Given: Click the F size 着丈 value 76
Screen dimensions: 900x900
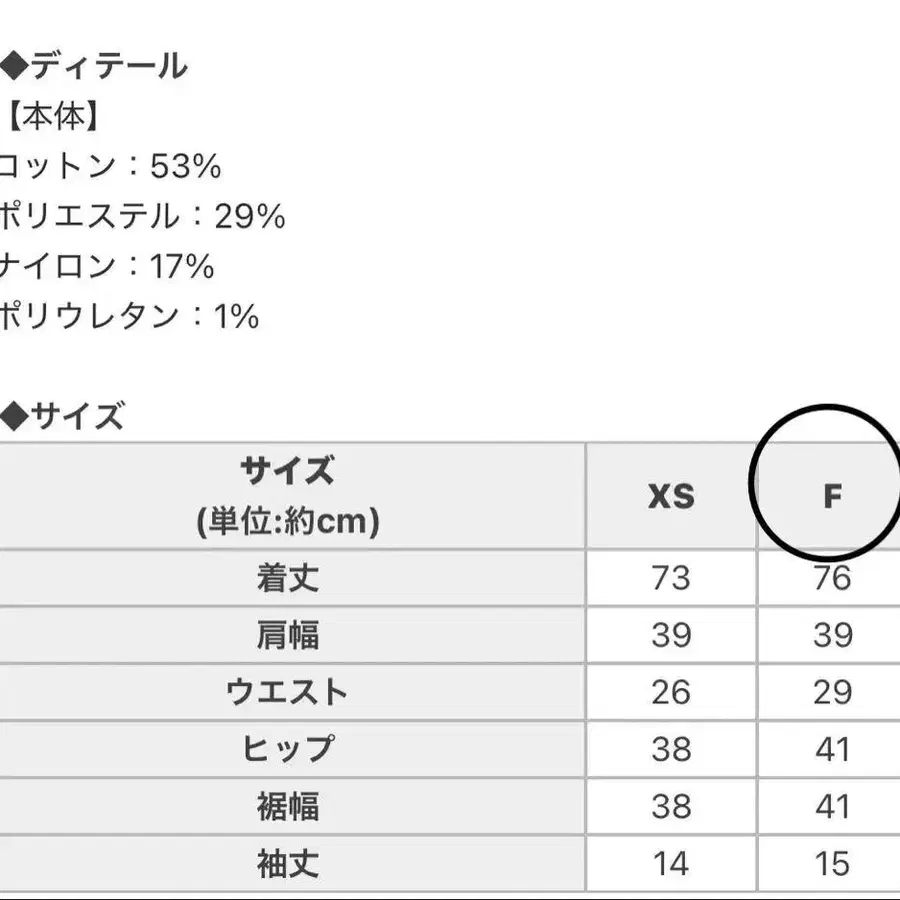Looking at the screenshot, I should point(832,577).
